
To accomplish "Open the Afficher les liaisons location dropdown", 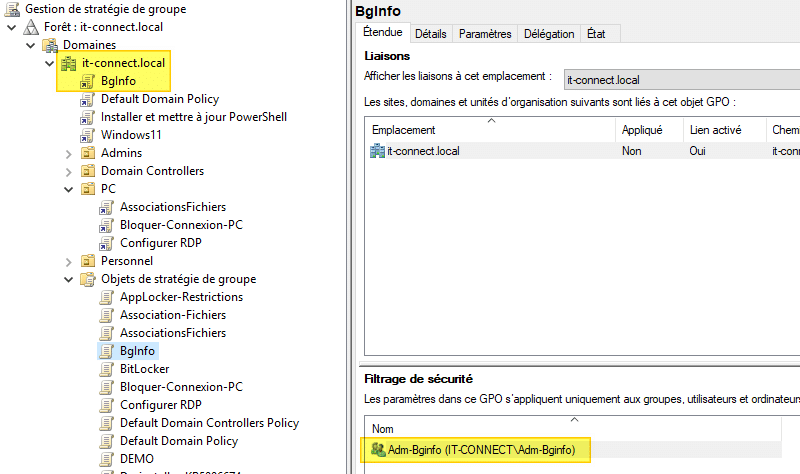I will [x=682, y=80].
